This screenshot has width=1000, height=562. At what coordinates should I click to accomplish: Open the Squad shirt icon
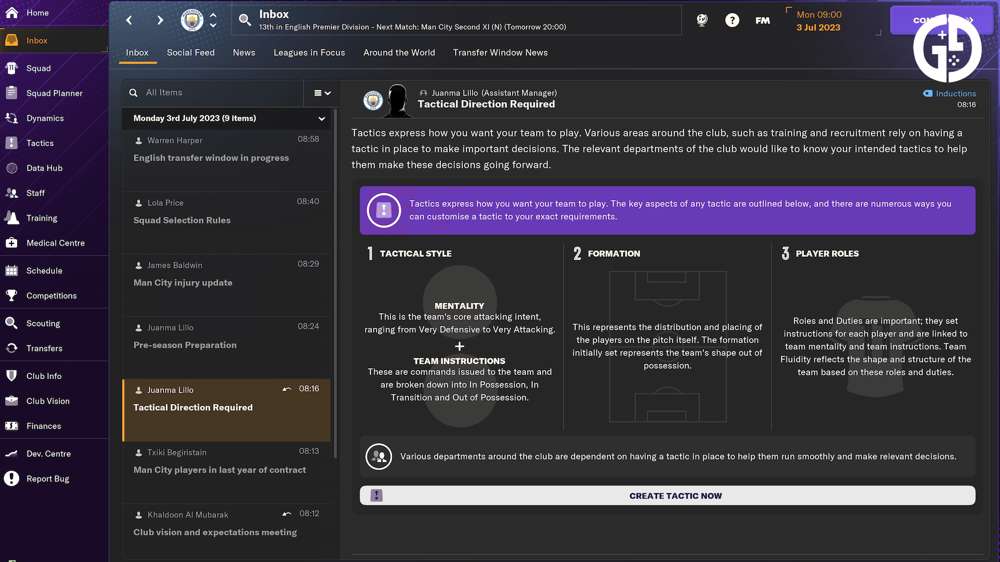(11, 68)
